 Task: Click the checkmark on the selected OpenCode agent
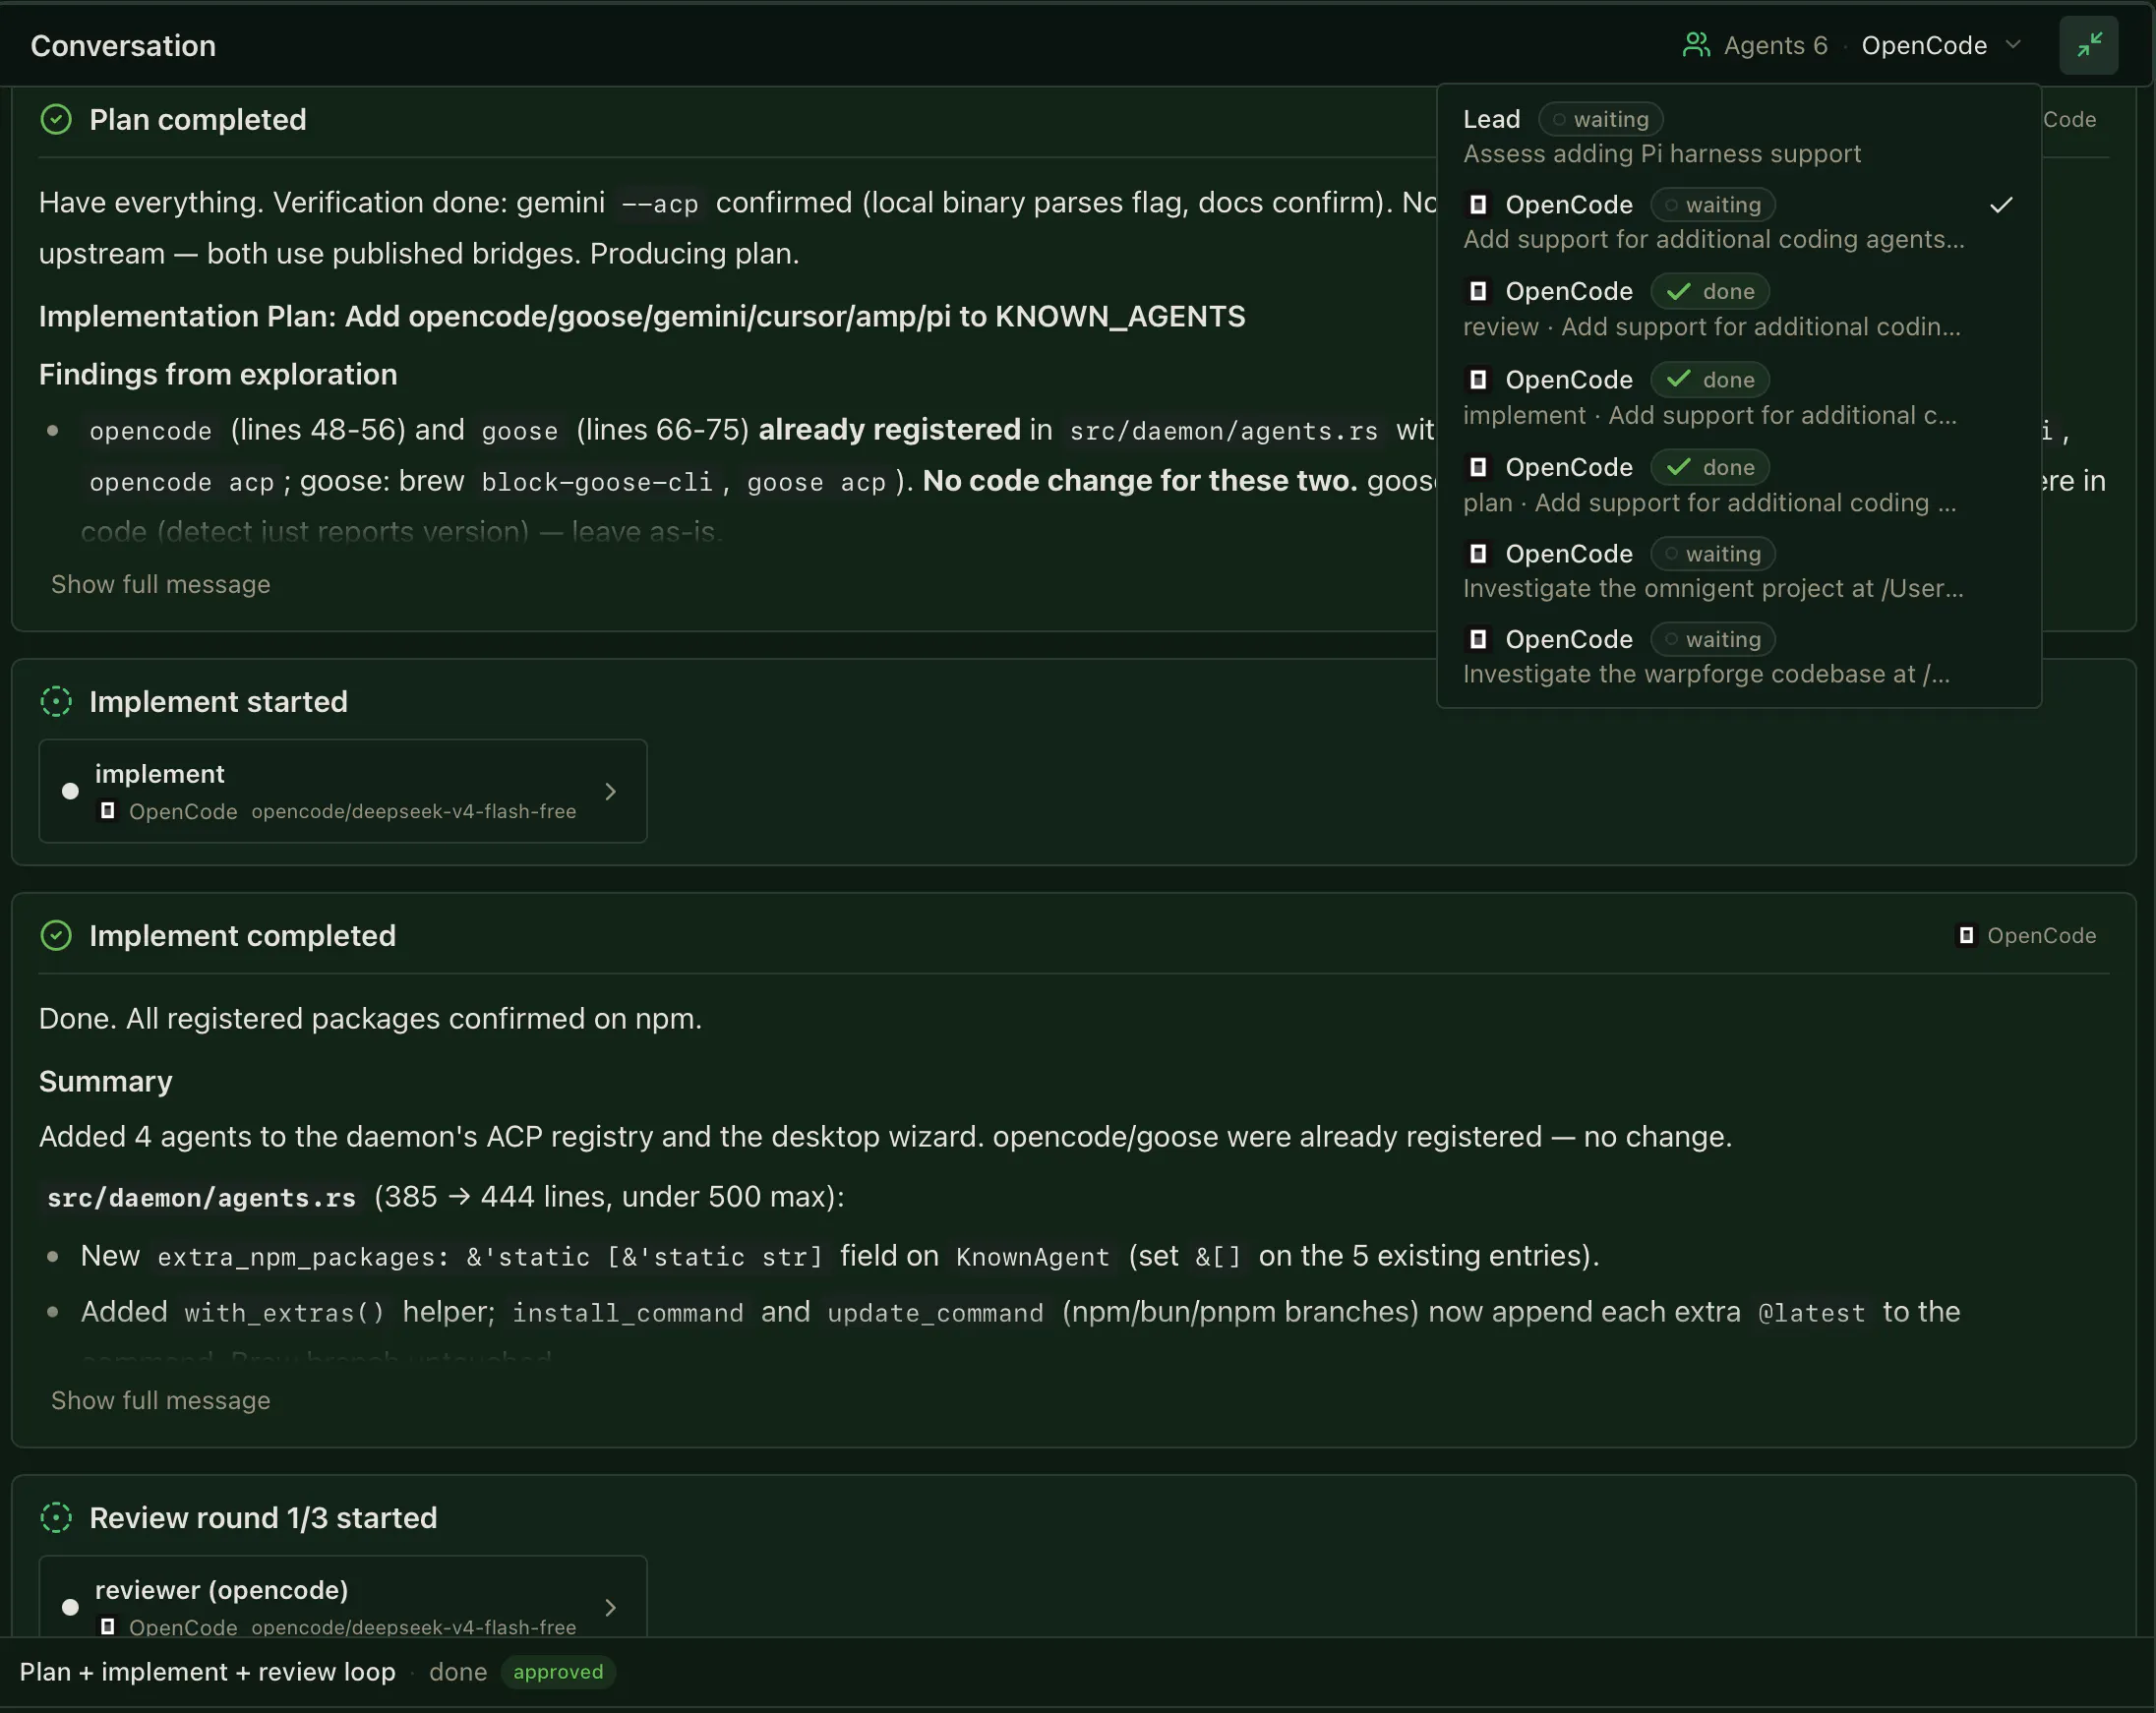pyautogui.click(x=2000, y=205)
